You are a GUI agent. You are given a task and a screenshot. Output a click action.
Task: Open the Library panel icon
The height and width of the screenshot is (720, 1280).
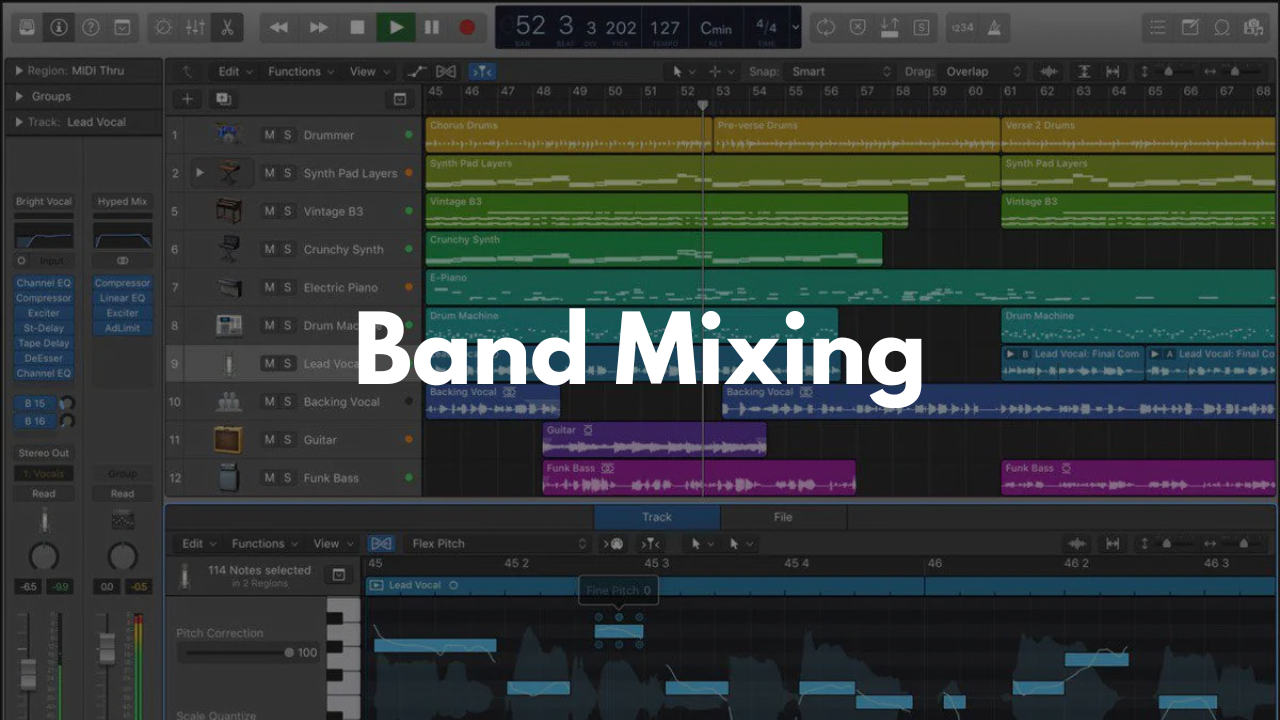[x=27, y=27]
